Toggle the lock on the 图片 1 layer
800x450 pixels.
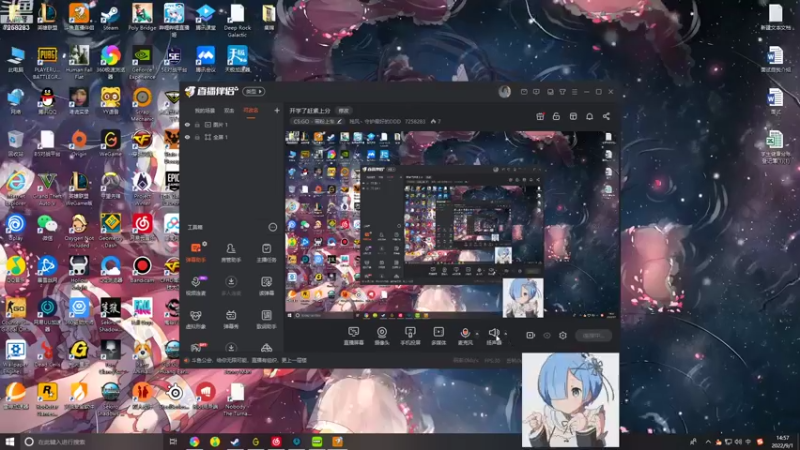click(x=197, y=124)
